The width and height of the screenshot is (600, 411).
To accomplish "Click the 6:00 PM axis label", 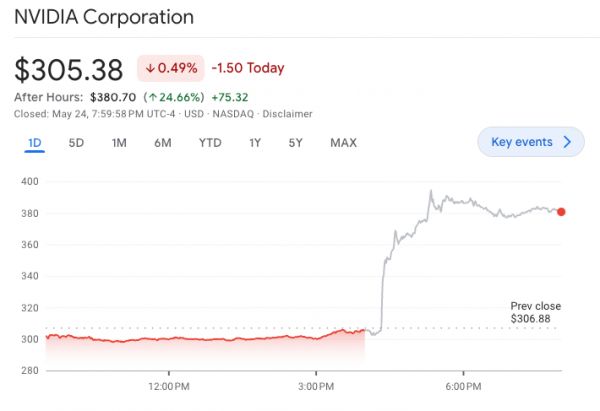I will click(464, 385).
